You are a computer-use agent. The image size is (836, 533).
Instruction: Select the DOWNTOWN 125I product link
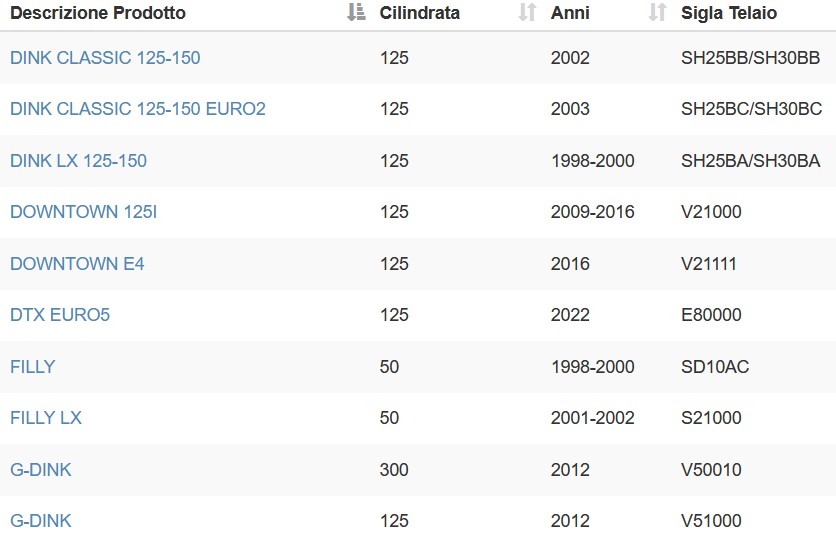(x=84, y=212)
